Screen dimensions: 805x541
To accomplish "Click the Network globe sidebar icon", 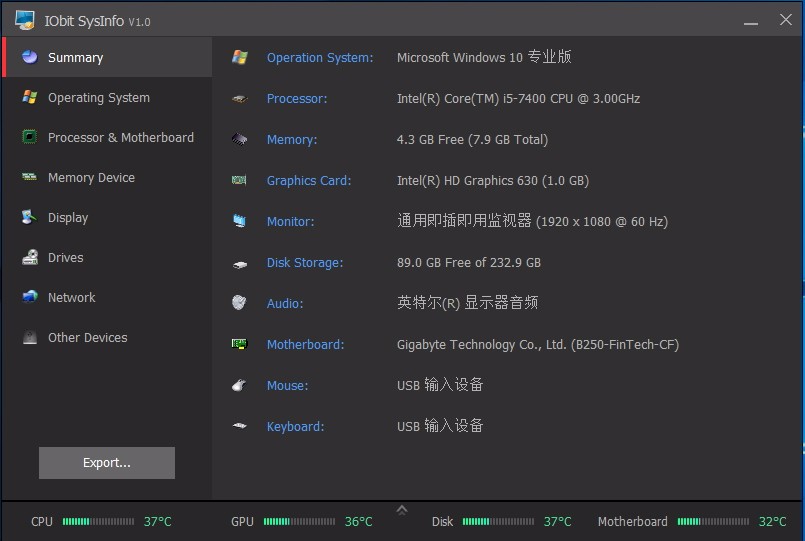I will [30, 297].
